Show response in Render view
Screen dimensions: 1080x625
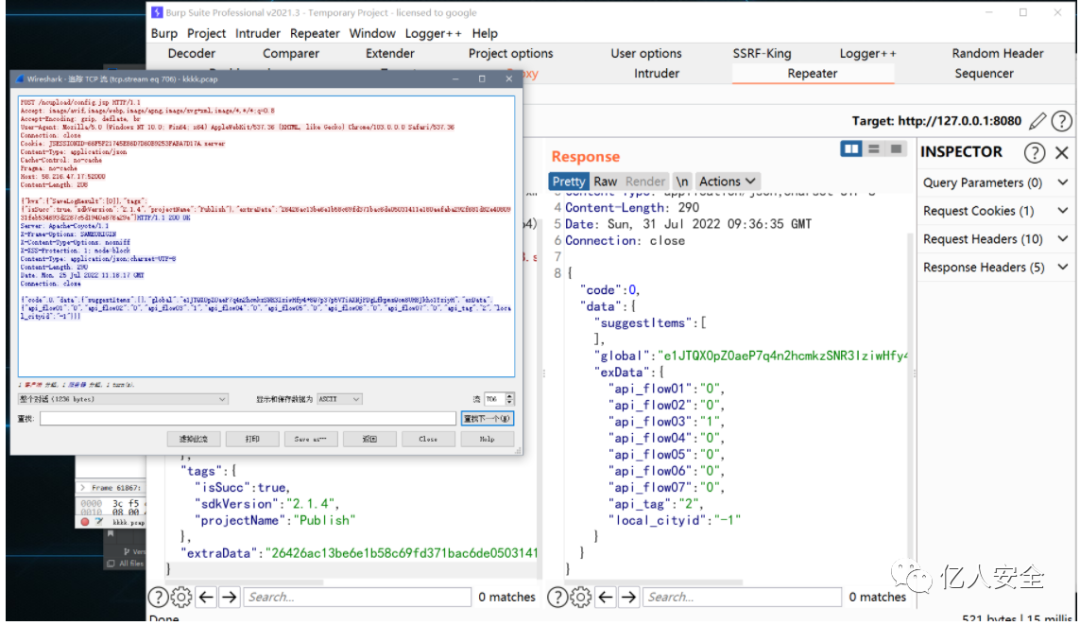click(x=645, y=181)
